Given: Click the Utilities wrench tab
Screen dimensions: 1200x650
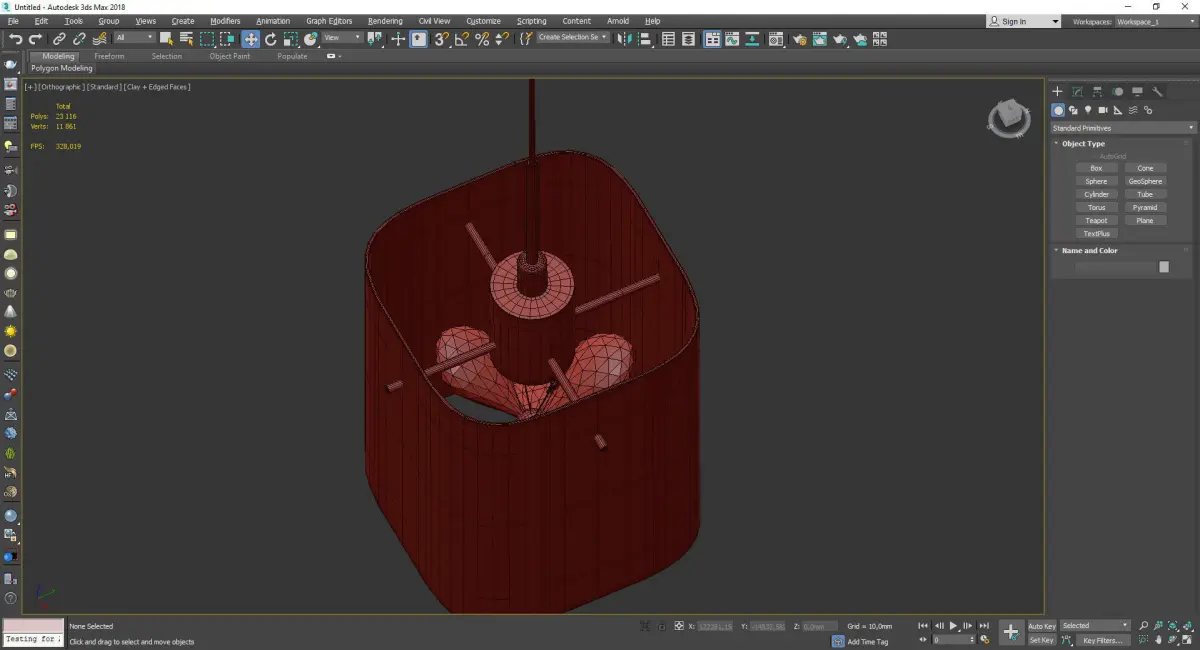Looking at the screenshot, I should coord(1157,91).
